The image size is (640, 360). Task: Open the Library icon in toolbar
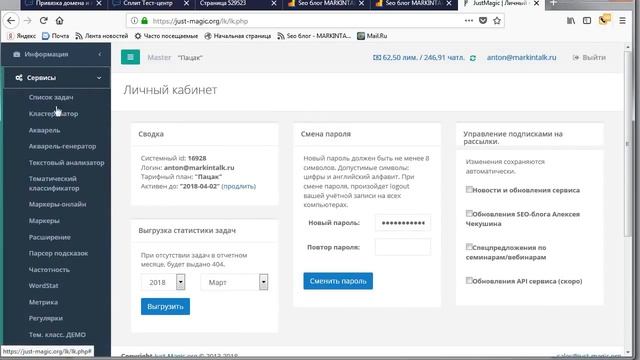pos(571,20)
